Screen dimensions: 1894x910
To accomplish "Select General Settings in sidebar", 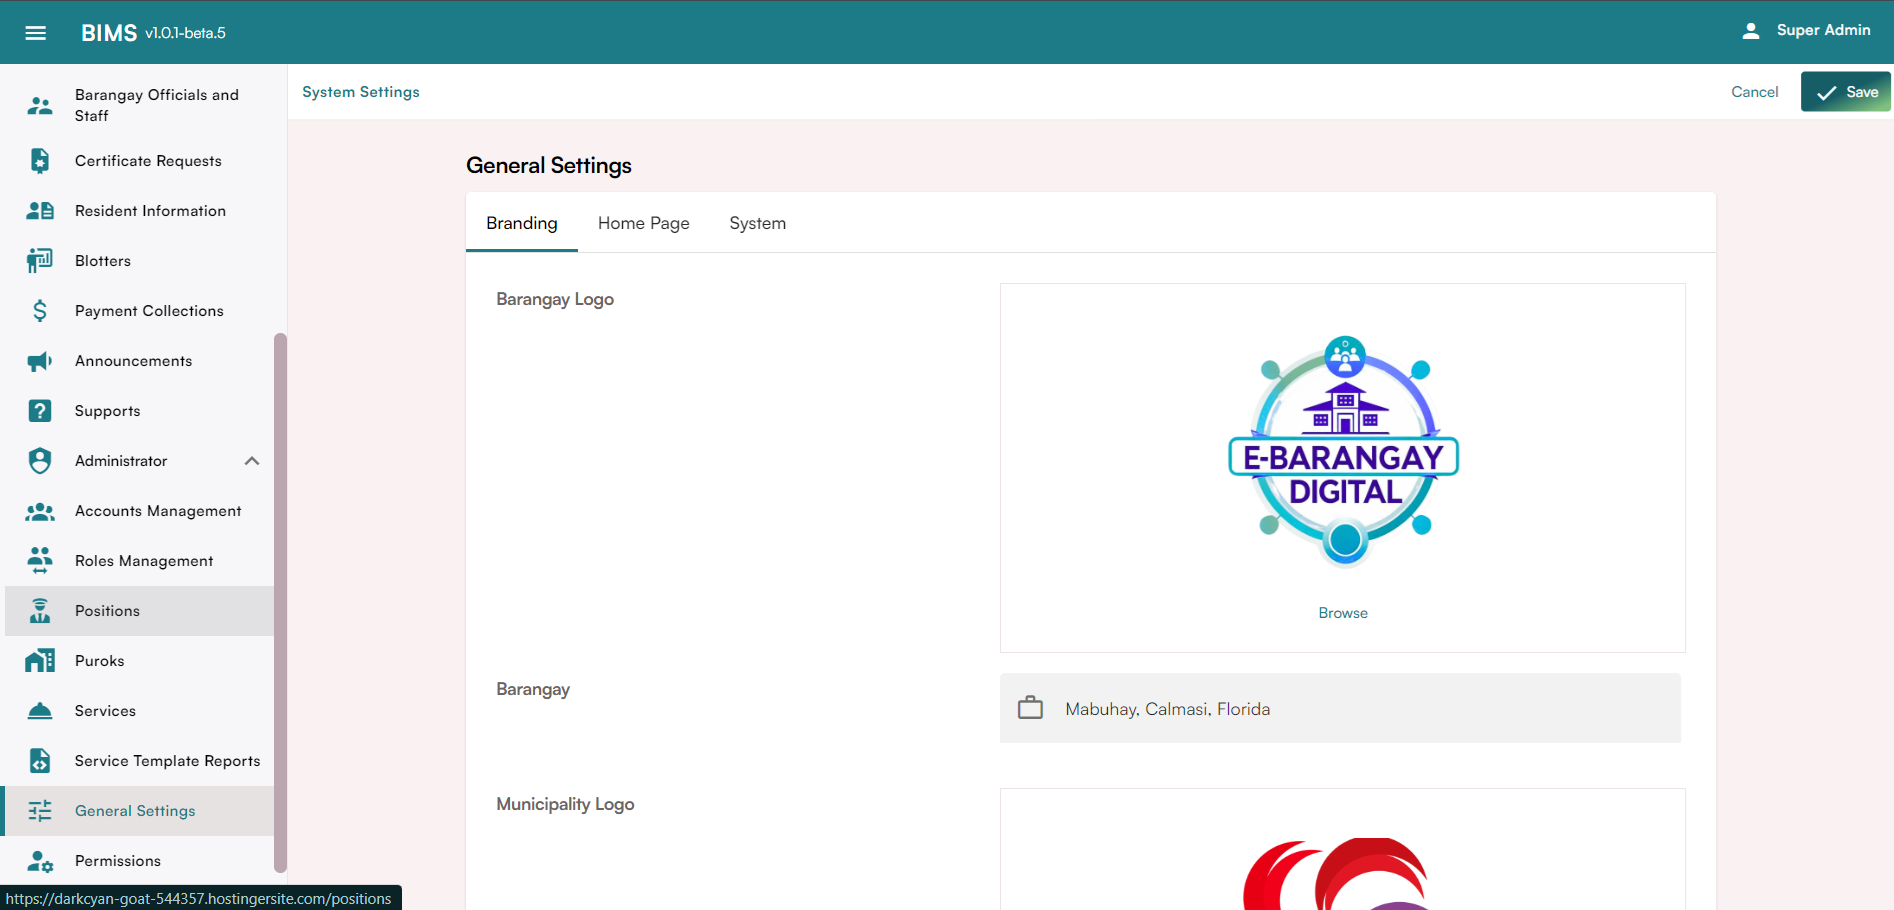I will coord(139,811).
